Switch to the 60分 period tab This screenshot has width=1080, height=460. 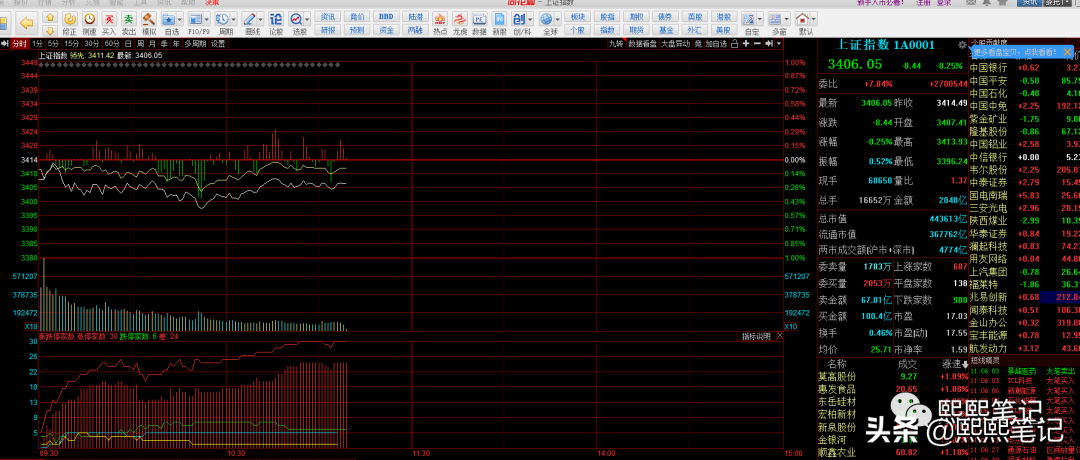111,44
